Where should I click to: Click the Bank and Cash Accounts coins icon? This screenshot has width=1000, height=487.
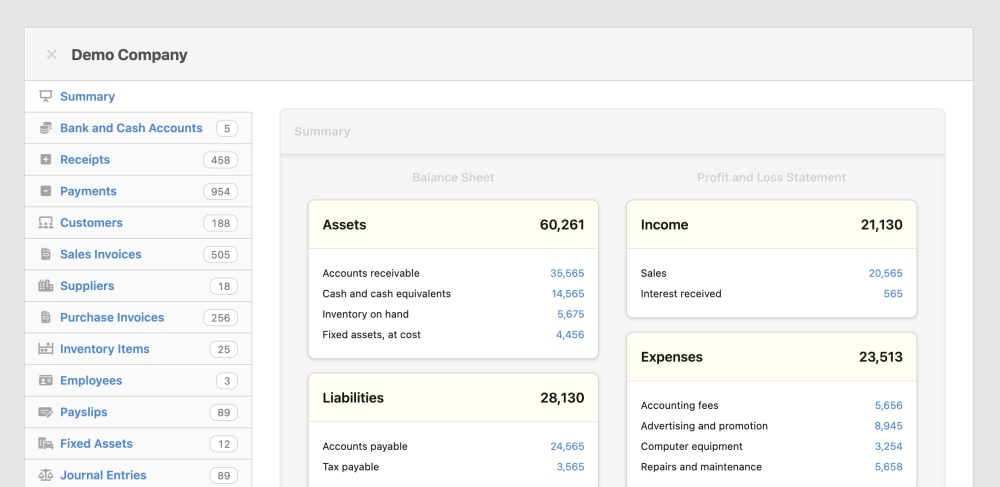pyautogui.click(x=45, y=128)
